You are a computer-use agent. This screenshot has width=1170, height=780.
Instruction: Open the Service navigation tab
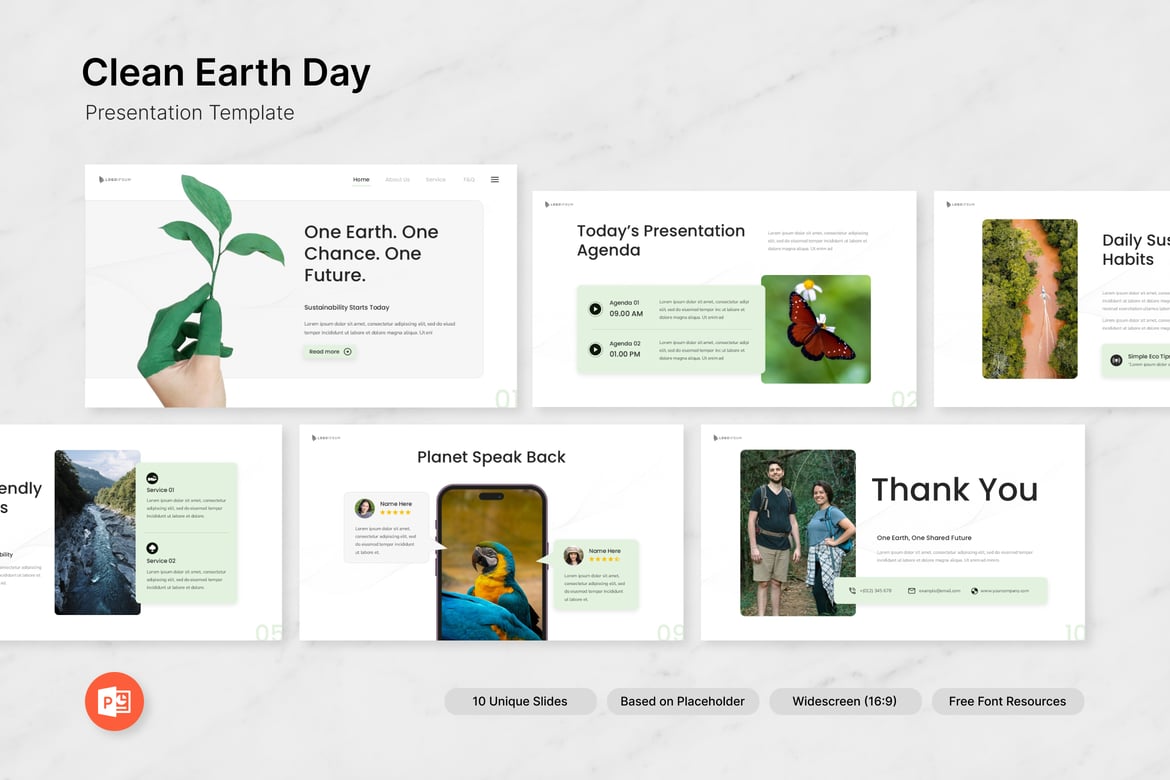coord(436,179)
